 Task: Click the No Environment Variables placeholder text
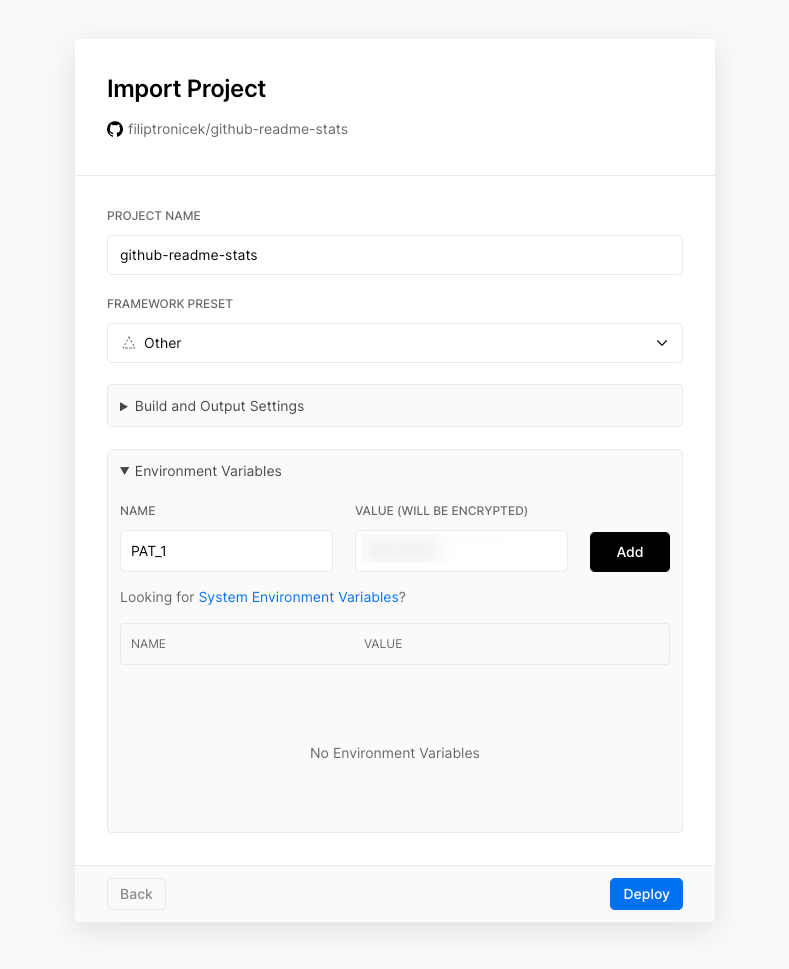pos(394,753)
